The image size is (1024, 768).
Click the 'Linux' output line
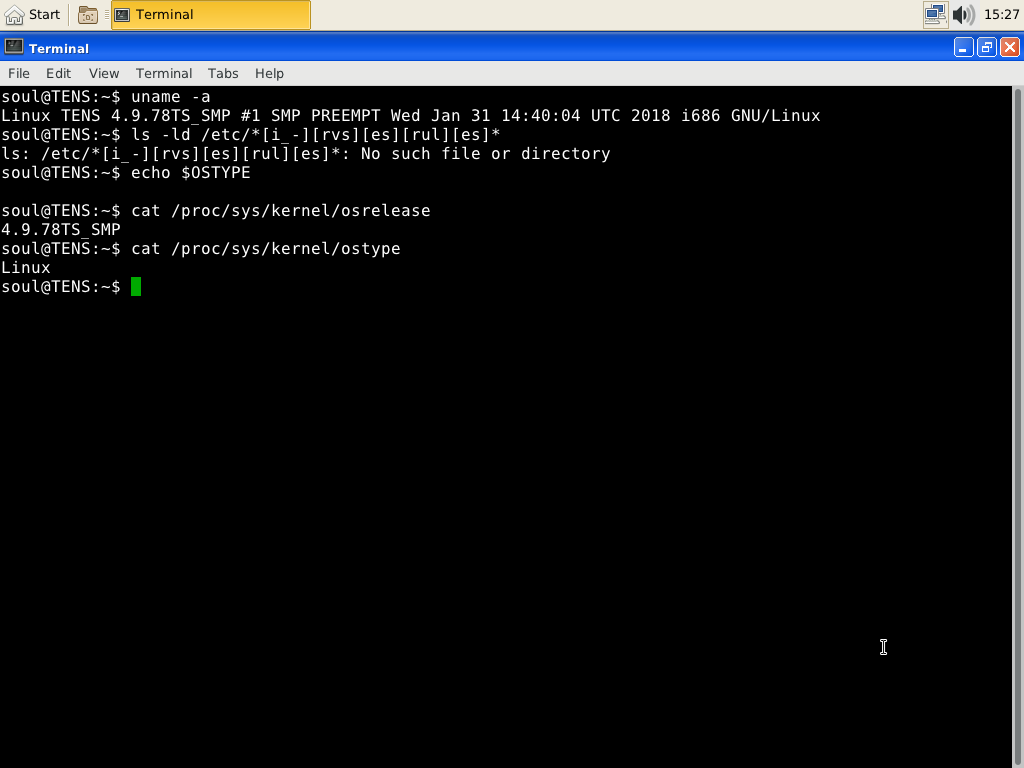26,267
